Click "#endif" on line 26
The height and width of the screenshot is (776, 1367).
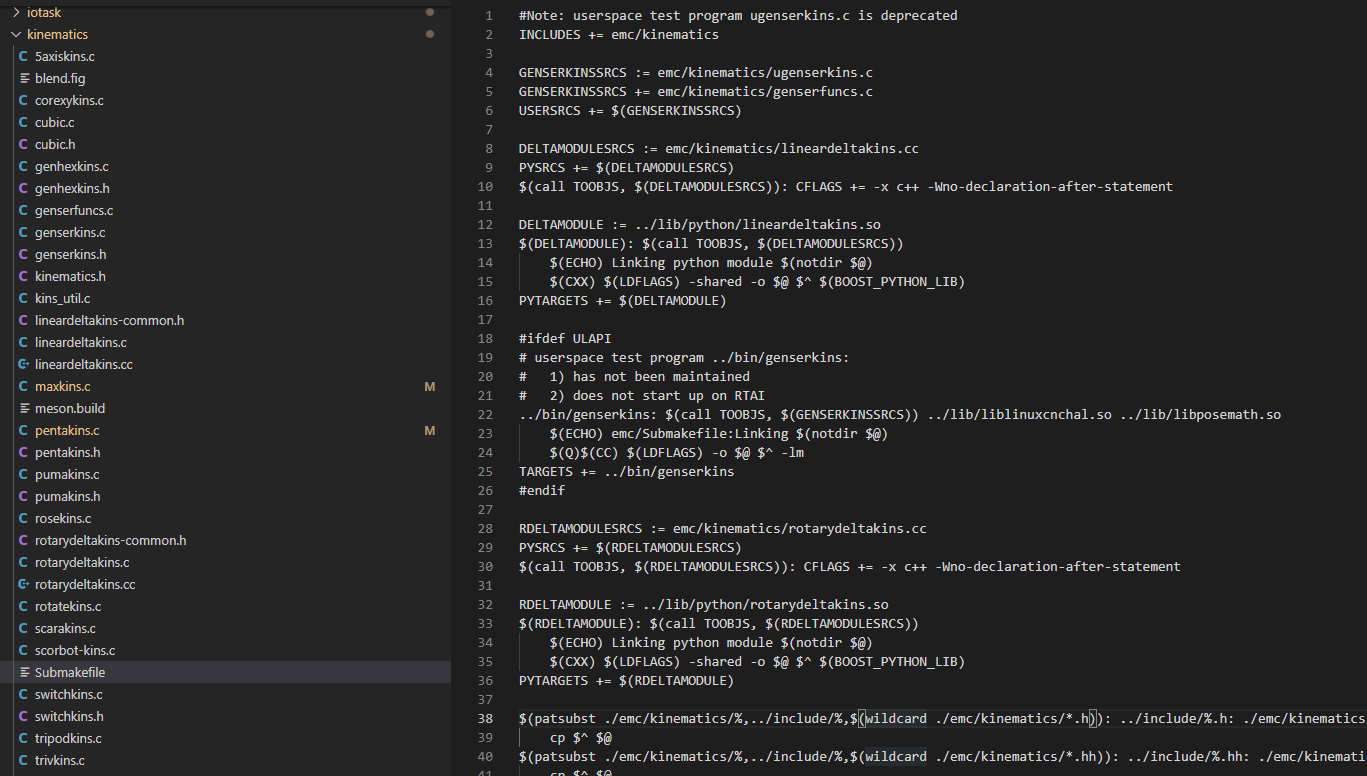(542, 490)
